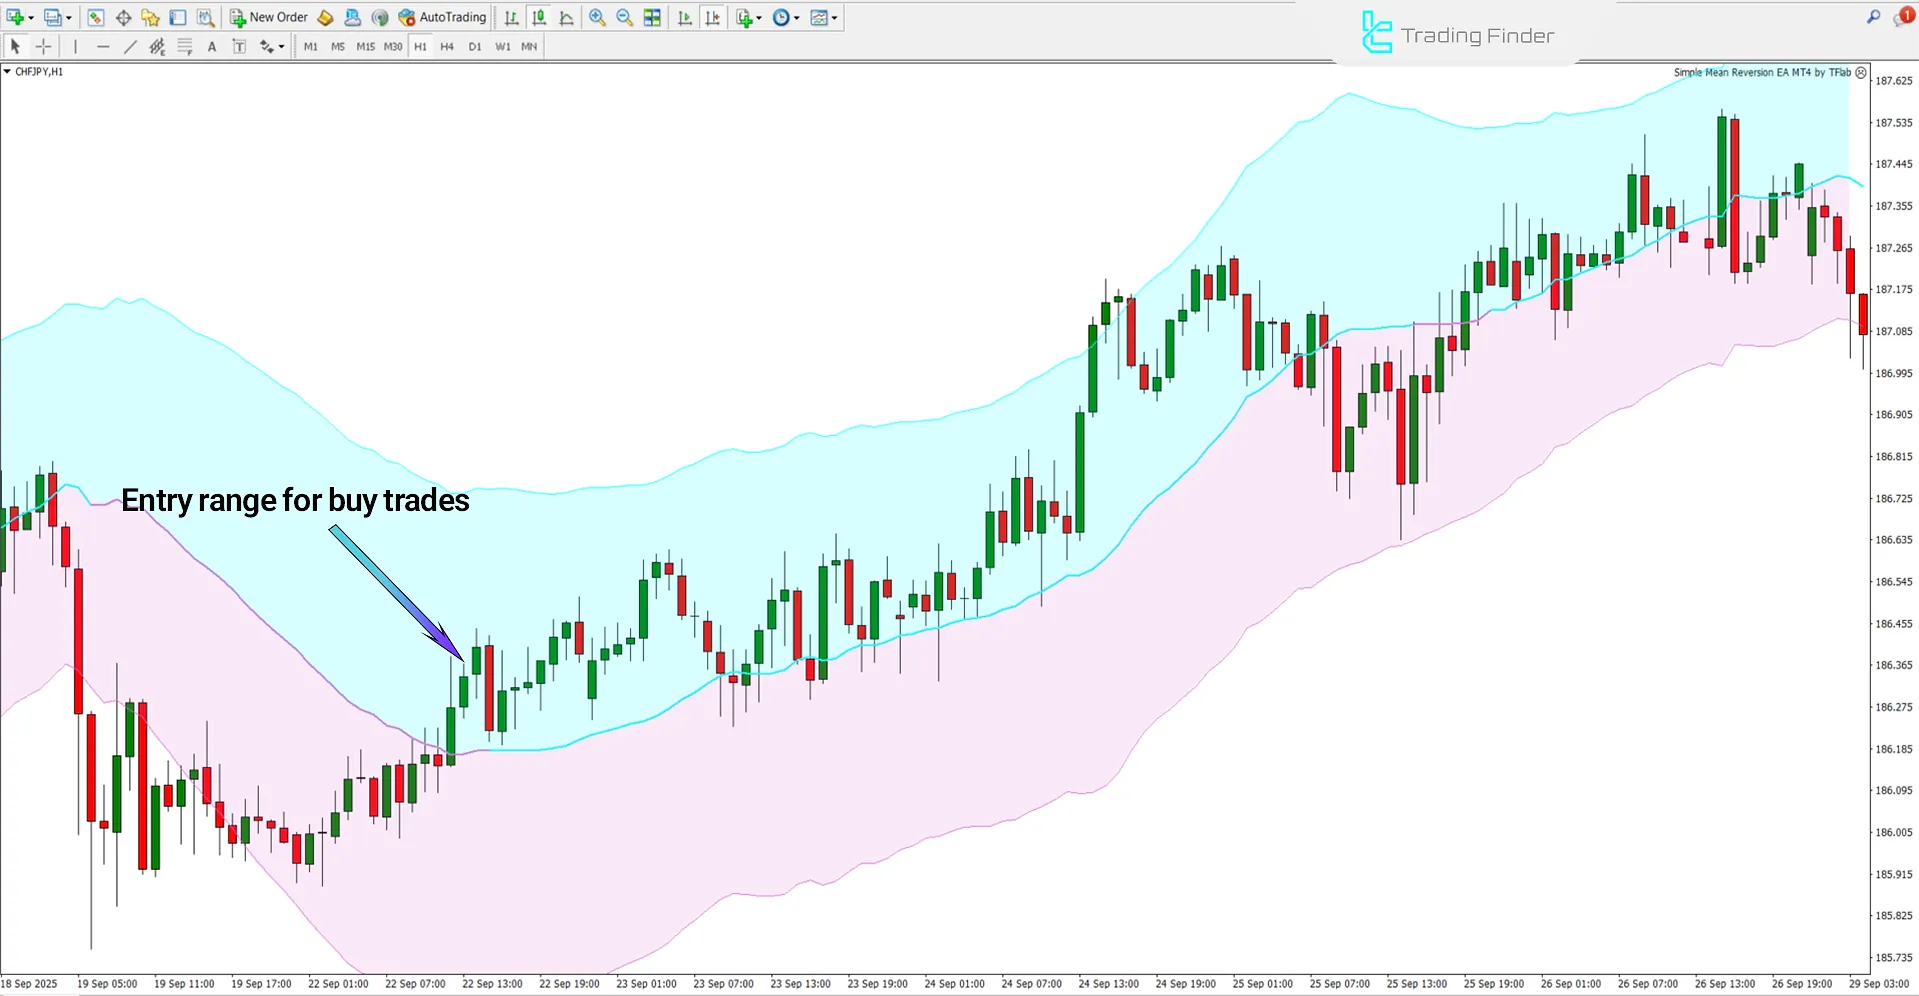This screenshot has width=1919, height=996.
Task: Click the New Order button
Action: pos(268,17)
